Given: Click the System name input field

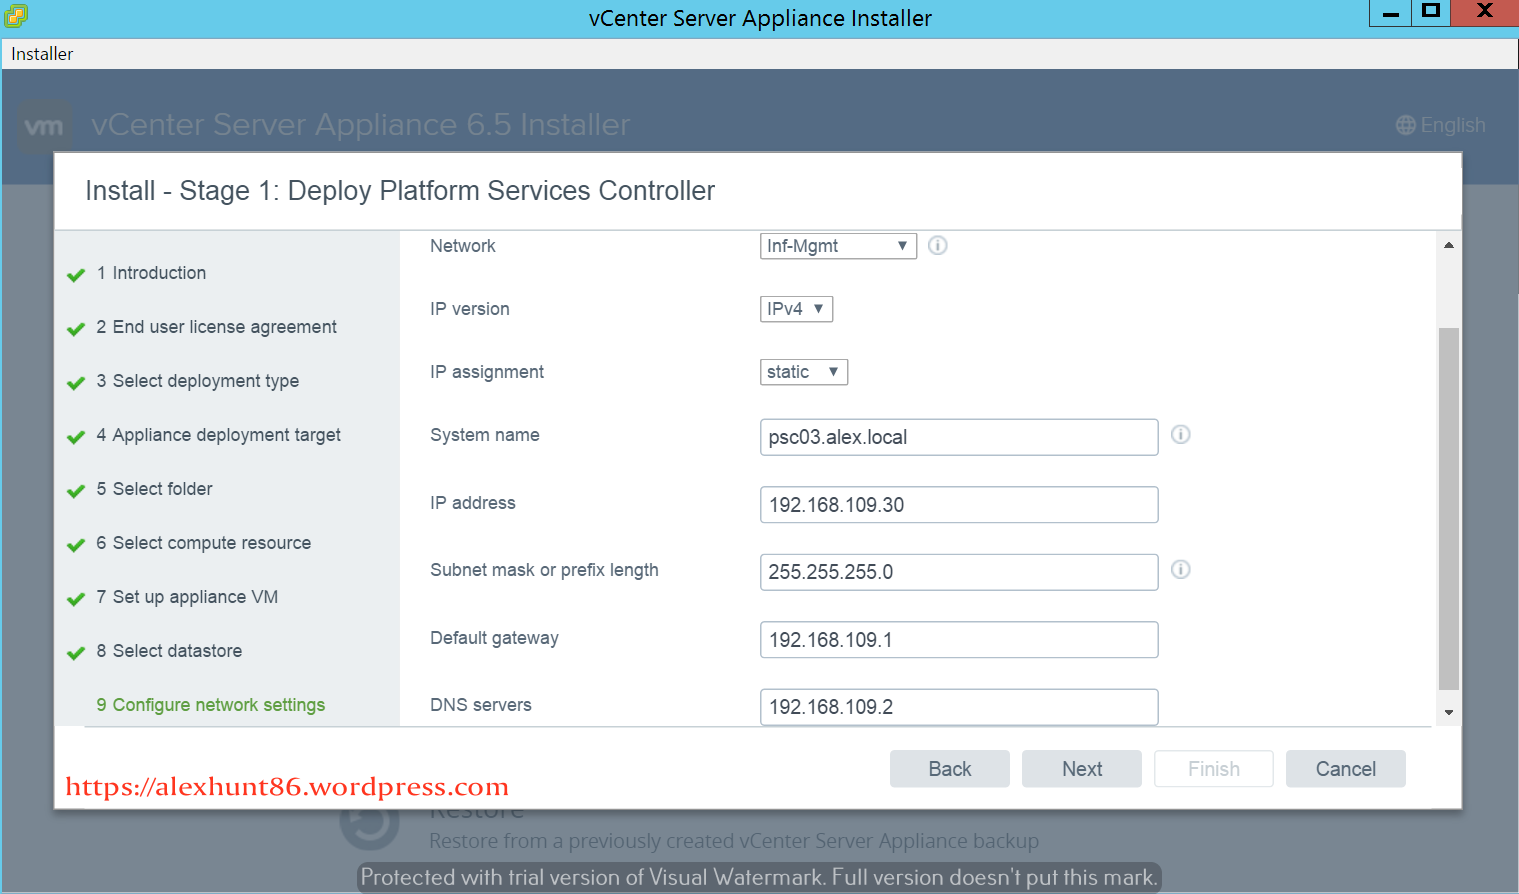Looking at the screenshot, I should [x=959, y=437].
